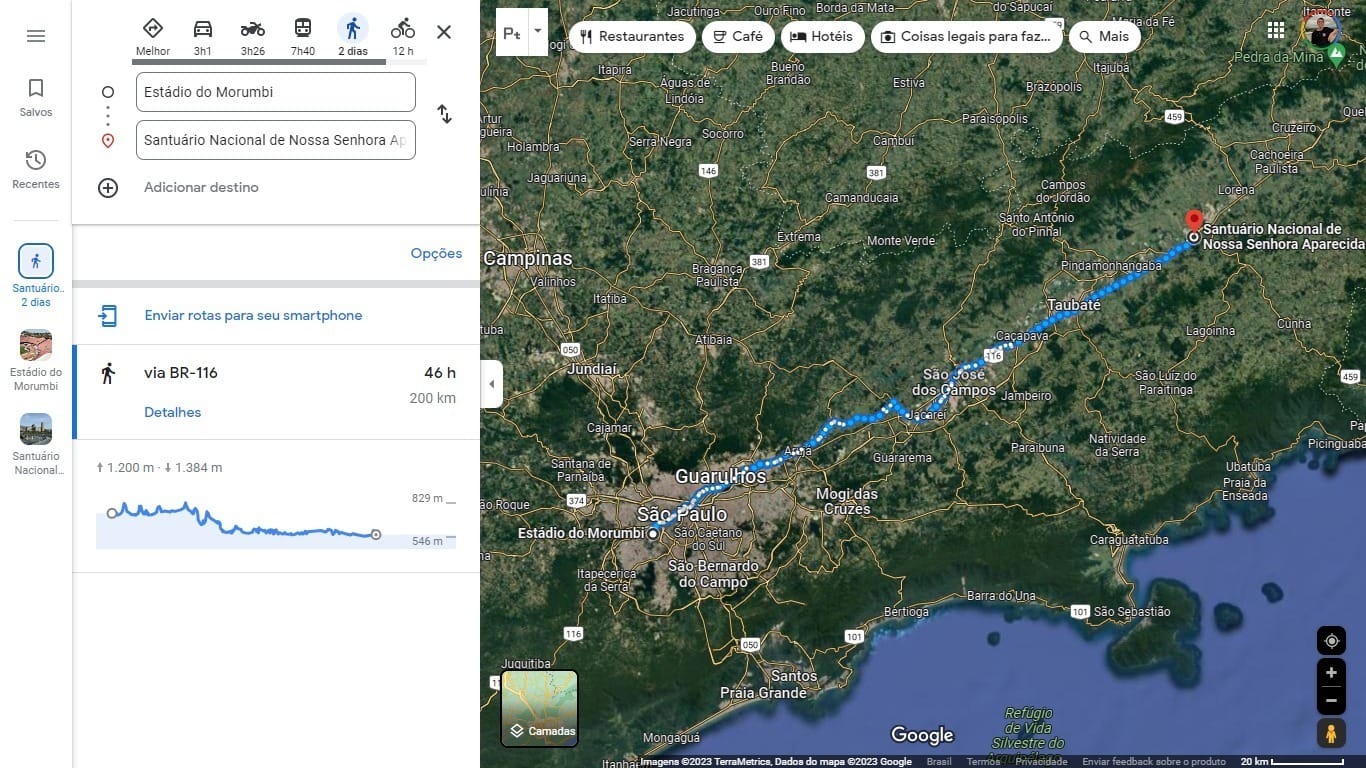
Task: Open Santuário 2 dias recent item
Action: point(36,276)
